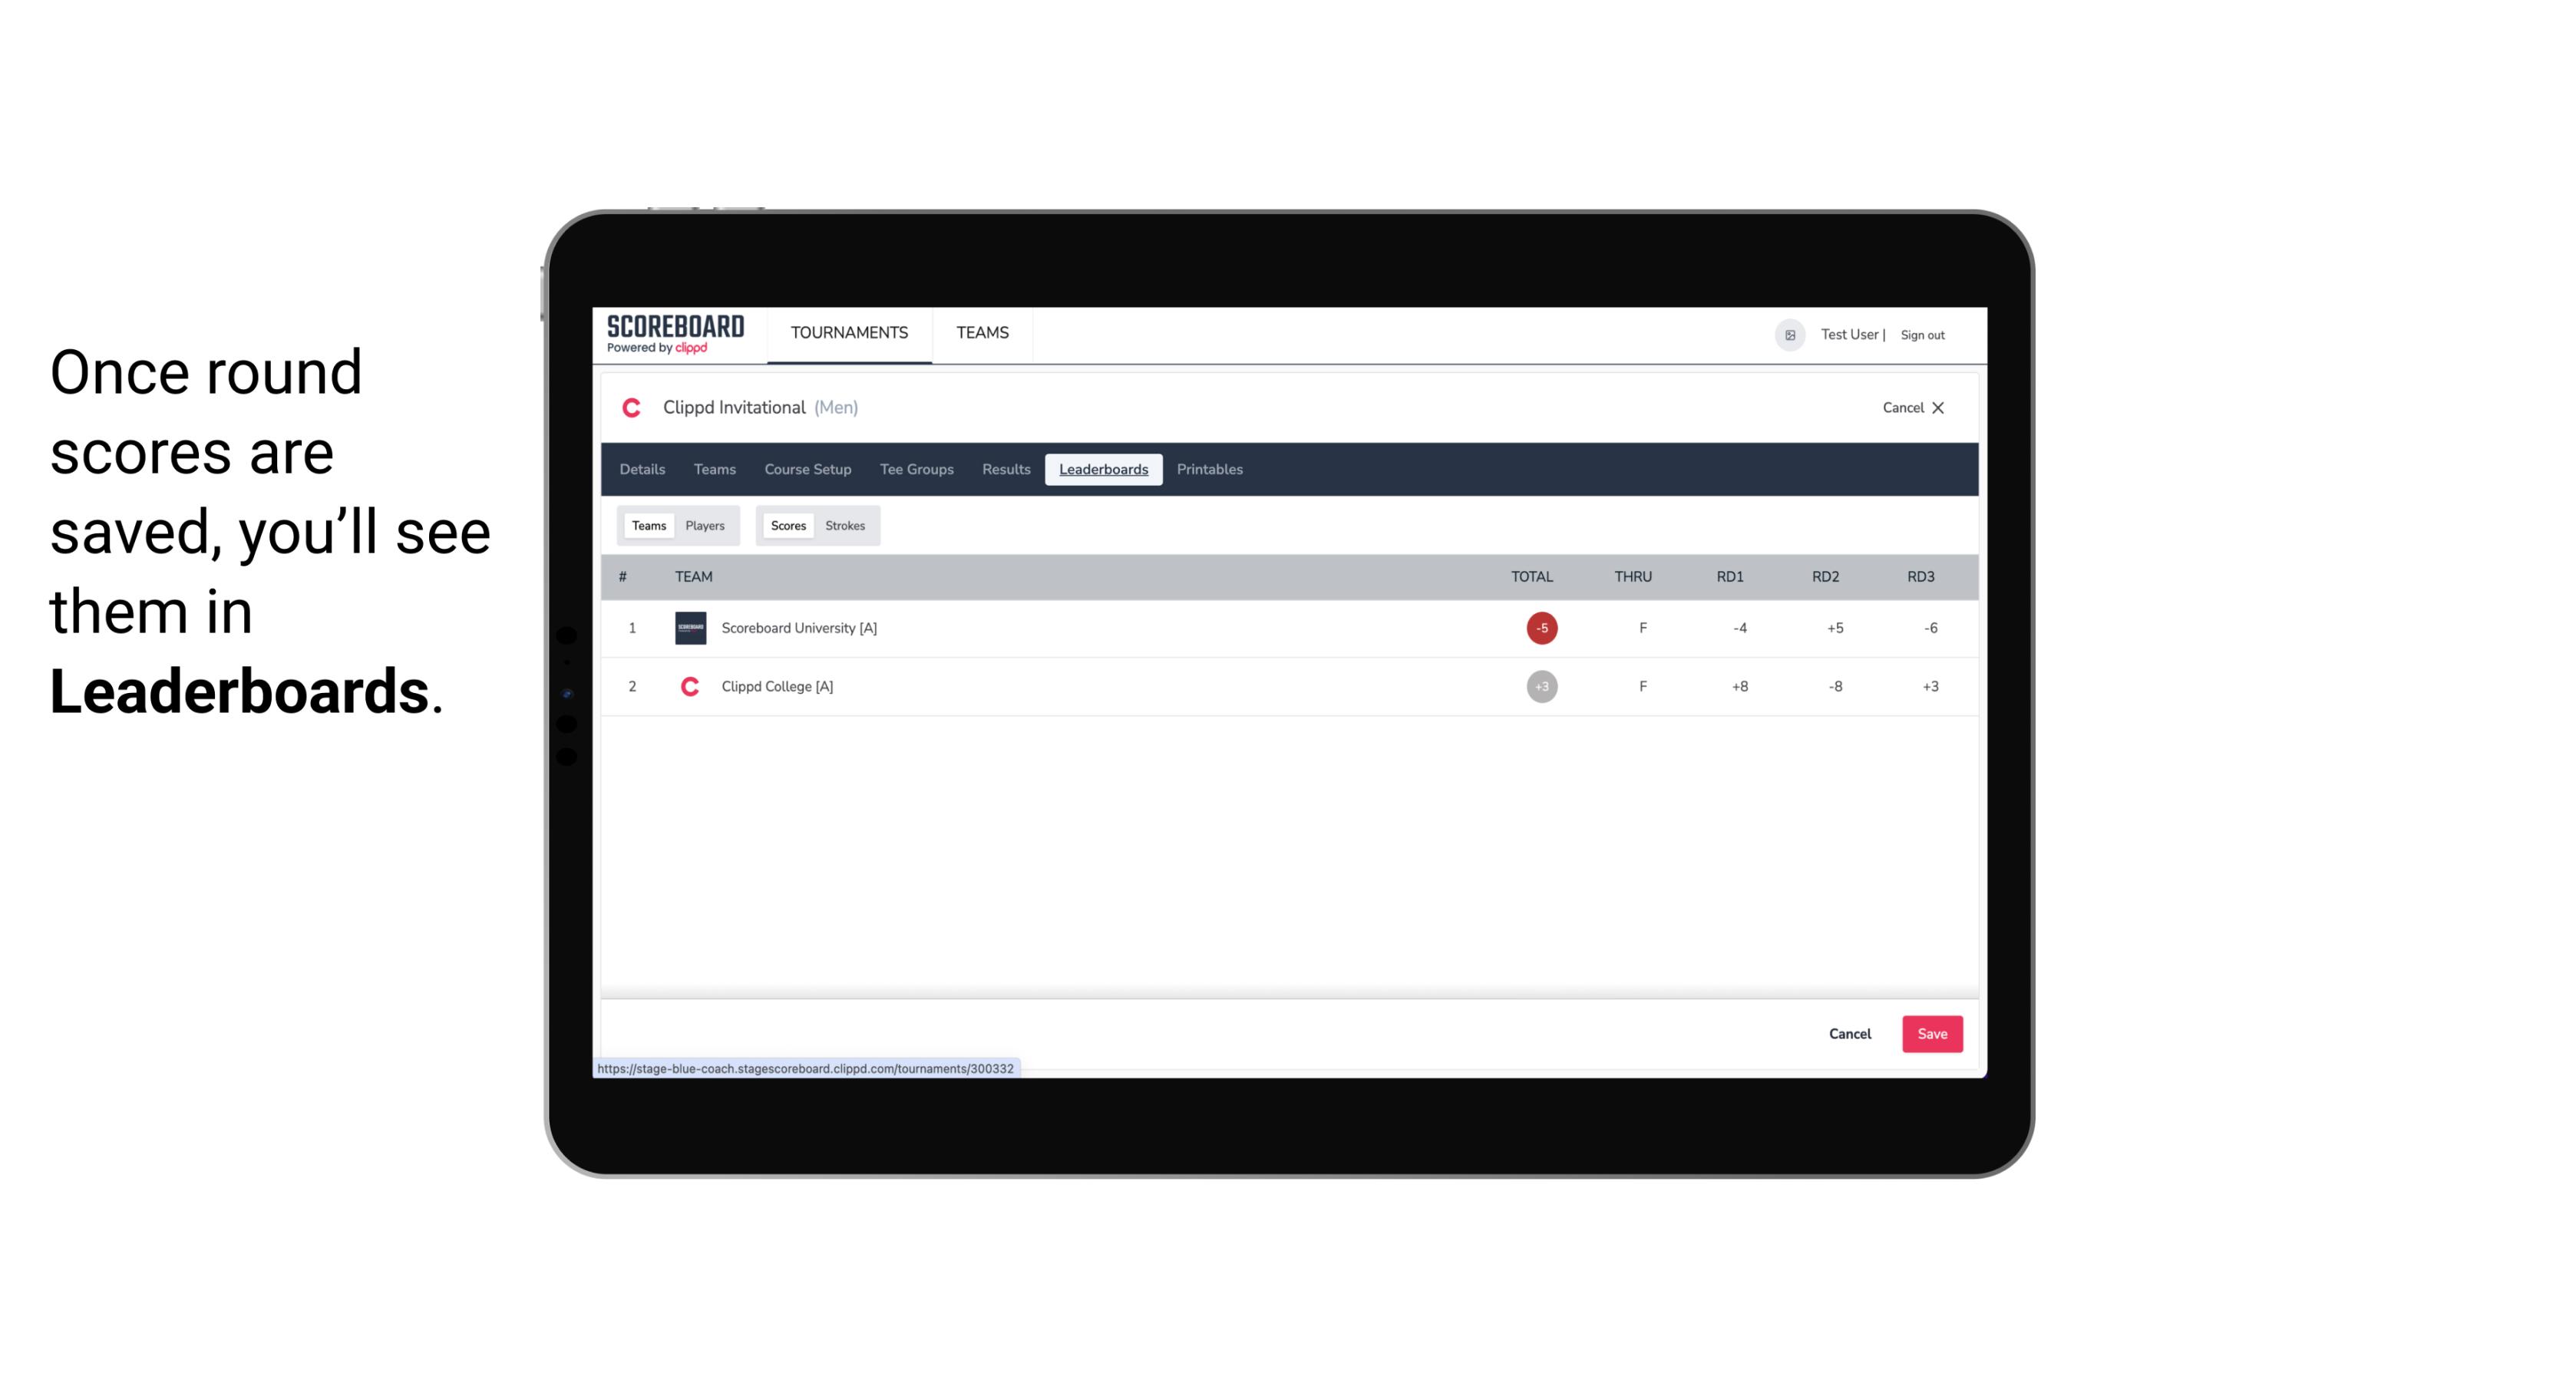Click the Save button
The image size is (2576, 1386).
[x=1930, y=1033]
